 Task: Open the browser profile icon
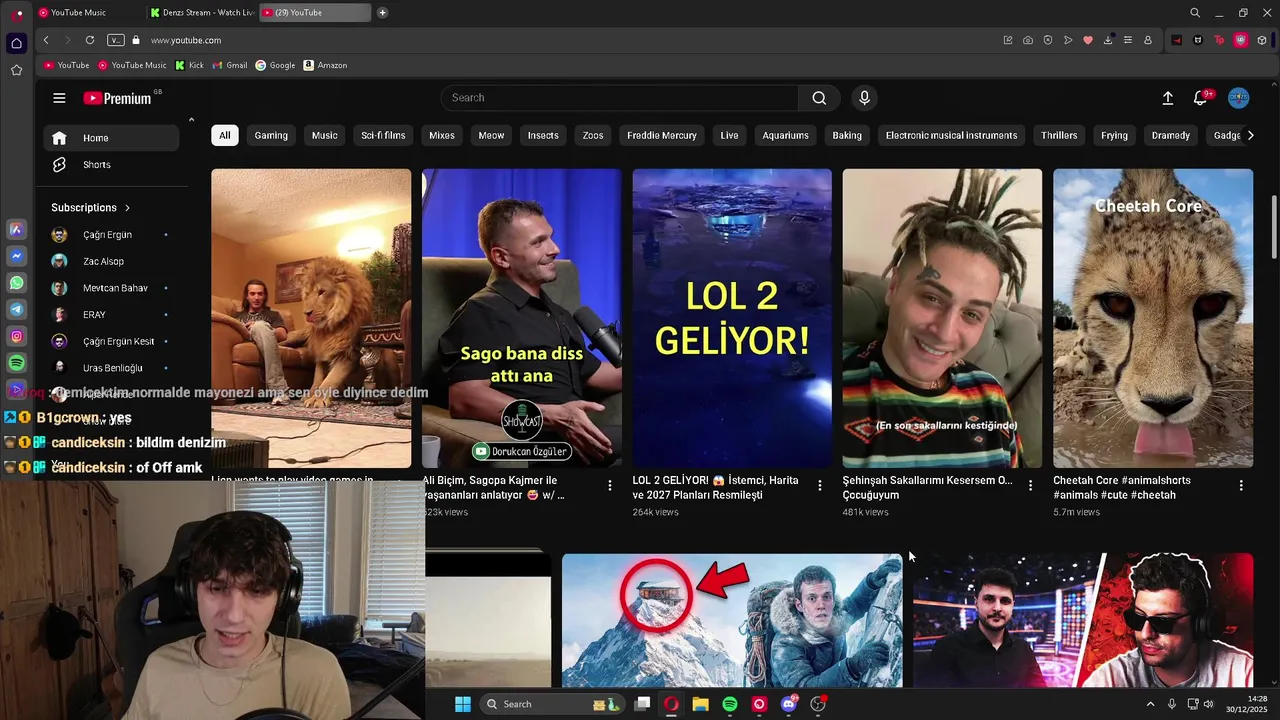[x=1148, y=40]
